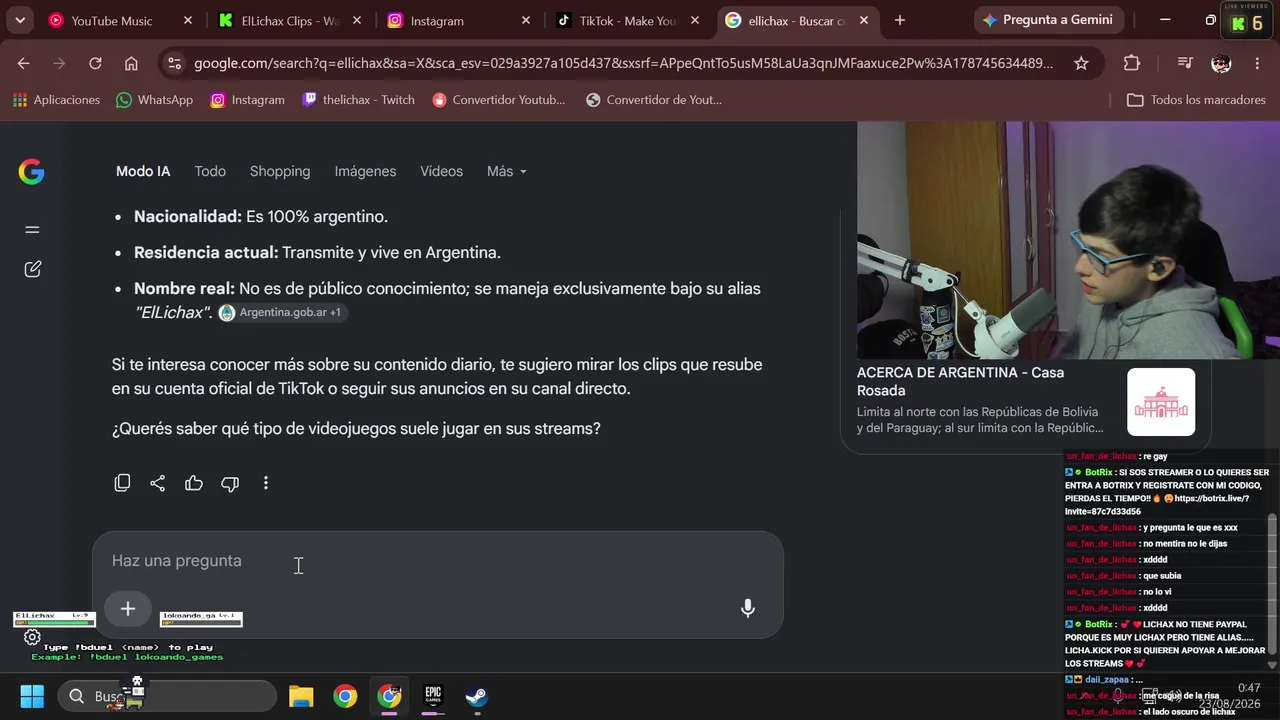1280x720 pixels.
Task: Switch to the TikTok tab
Action: 629,20
